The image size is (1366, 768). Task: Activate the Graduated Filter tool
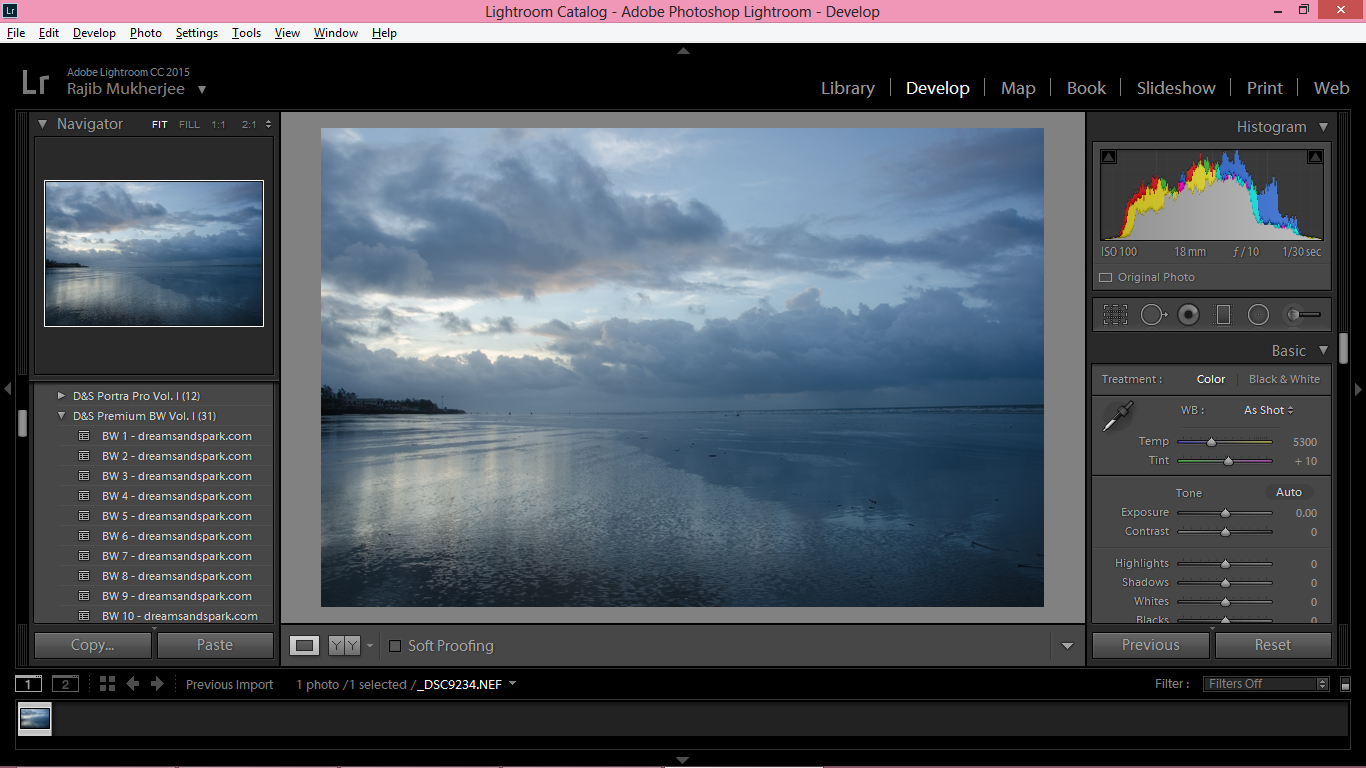click(x=1223, y=314)
